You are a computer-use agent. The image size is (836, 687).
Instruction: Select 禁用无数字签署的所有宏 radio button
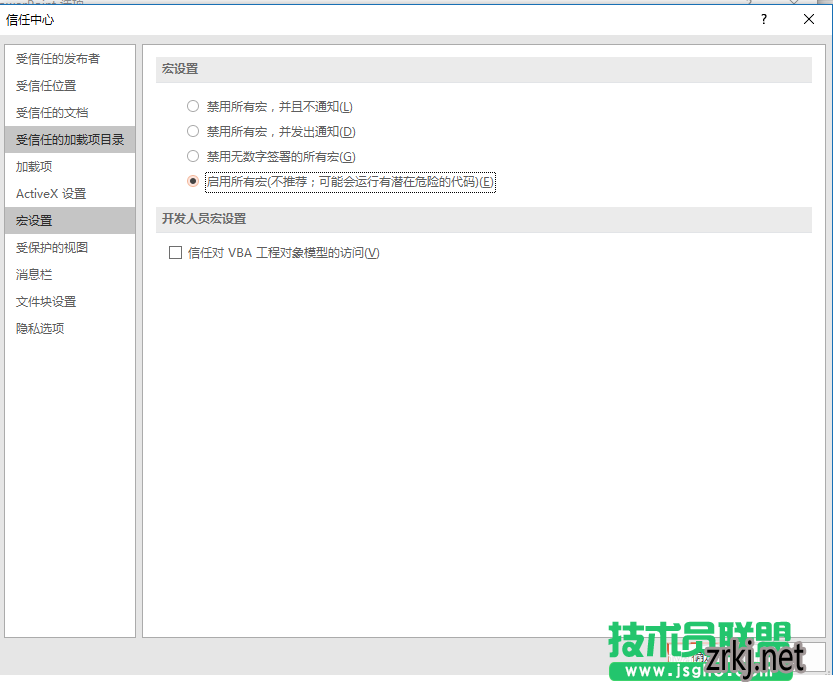pos(193,156)
